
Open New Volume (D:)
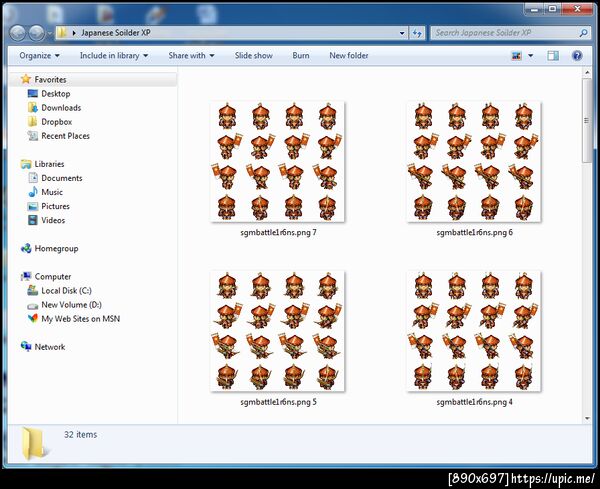[x=71, y=305]
